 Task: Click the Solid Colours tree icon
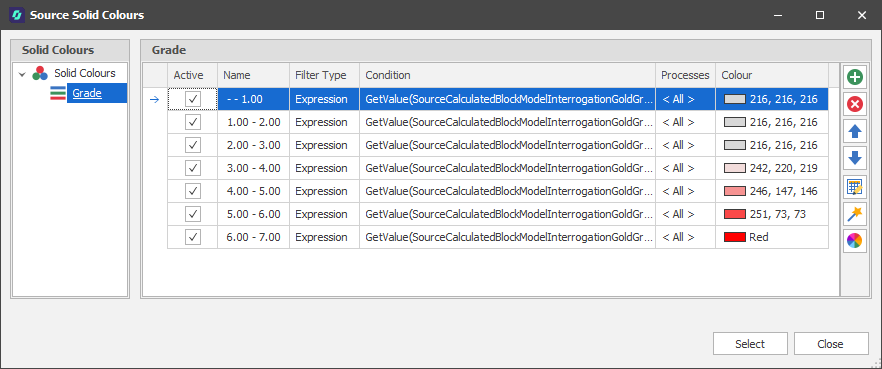click(x=40, y=73)
